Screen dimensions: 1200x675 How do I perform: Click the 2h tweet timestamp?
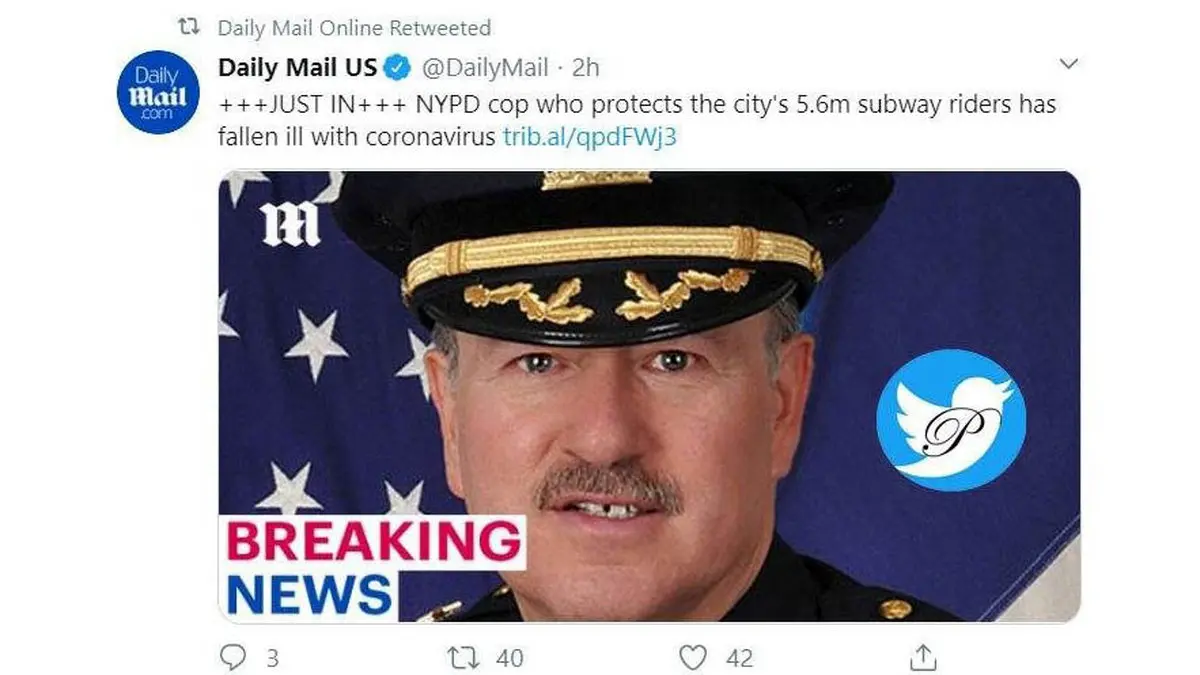pyautogui.click(x=585, y=68)
